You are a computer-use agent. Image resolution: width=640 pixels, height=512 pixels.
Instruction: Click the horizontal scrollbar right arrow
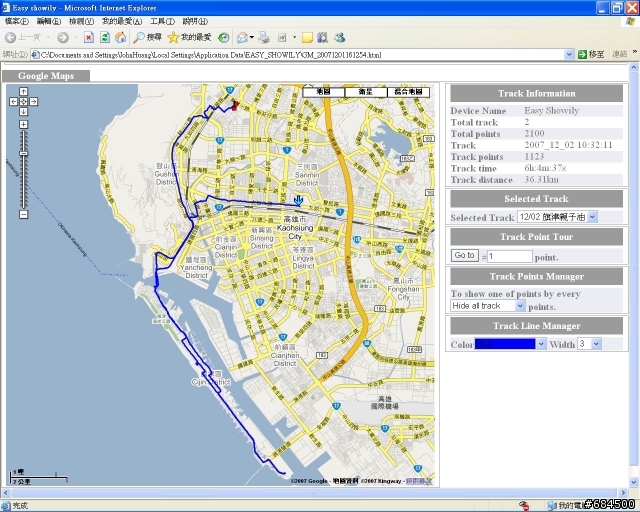[623, 492]
